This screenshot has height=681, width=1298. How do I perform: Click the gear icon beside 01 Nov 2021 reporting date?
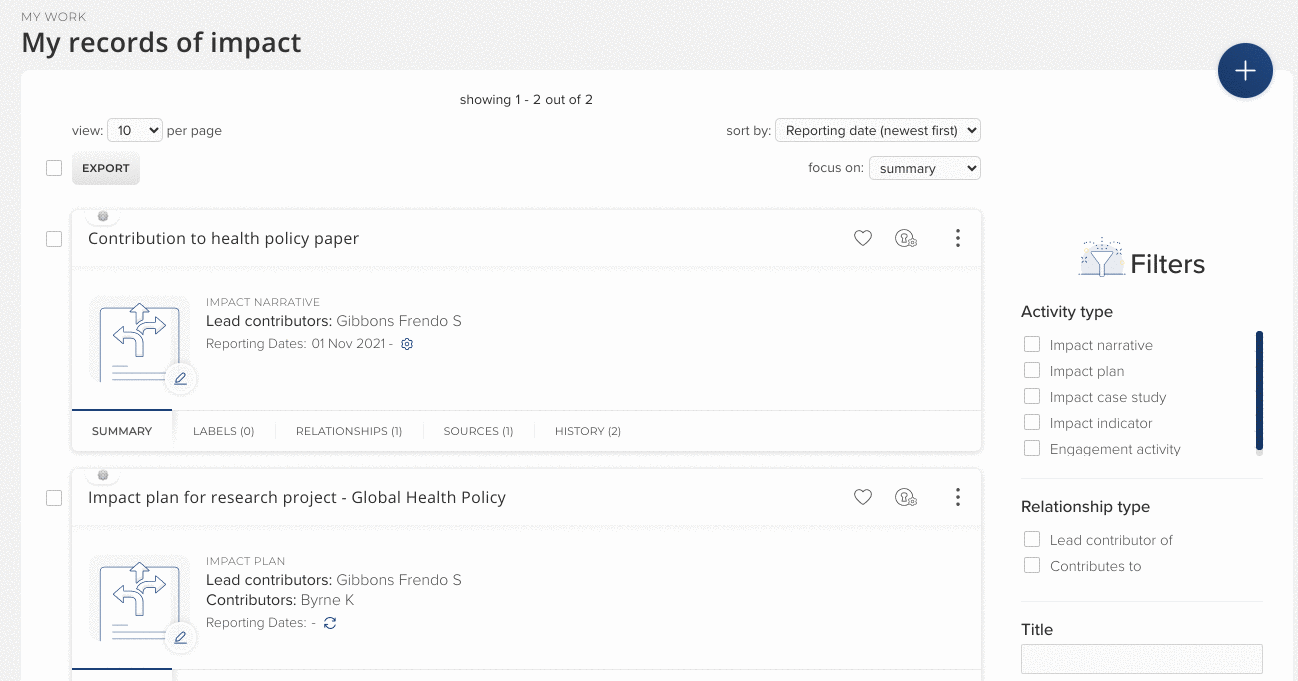coord(407,344)
